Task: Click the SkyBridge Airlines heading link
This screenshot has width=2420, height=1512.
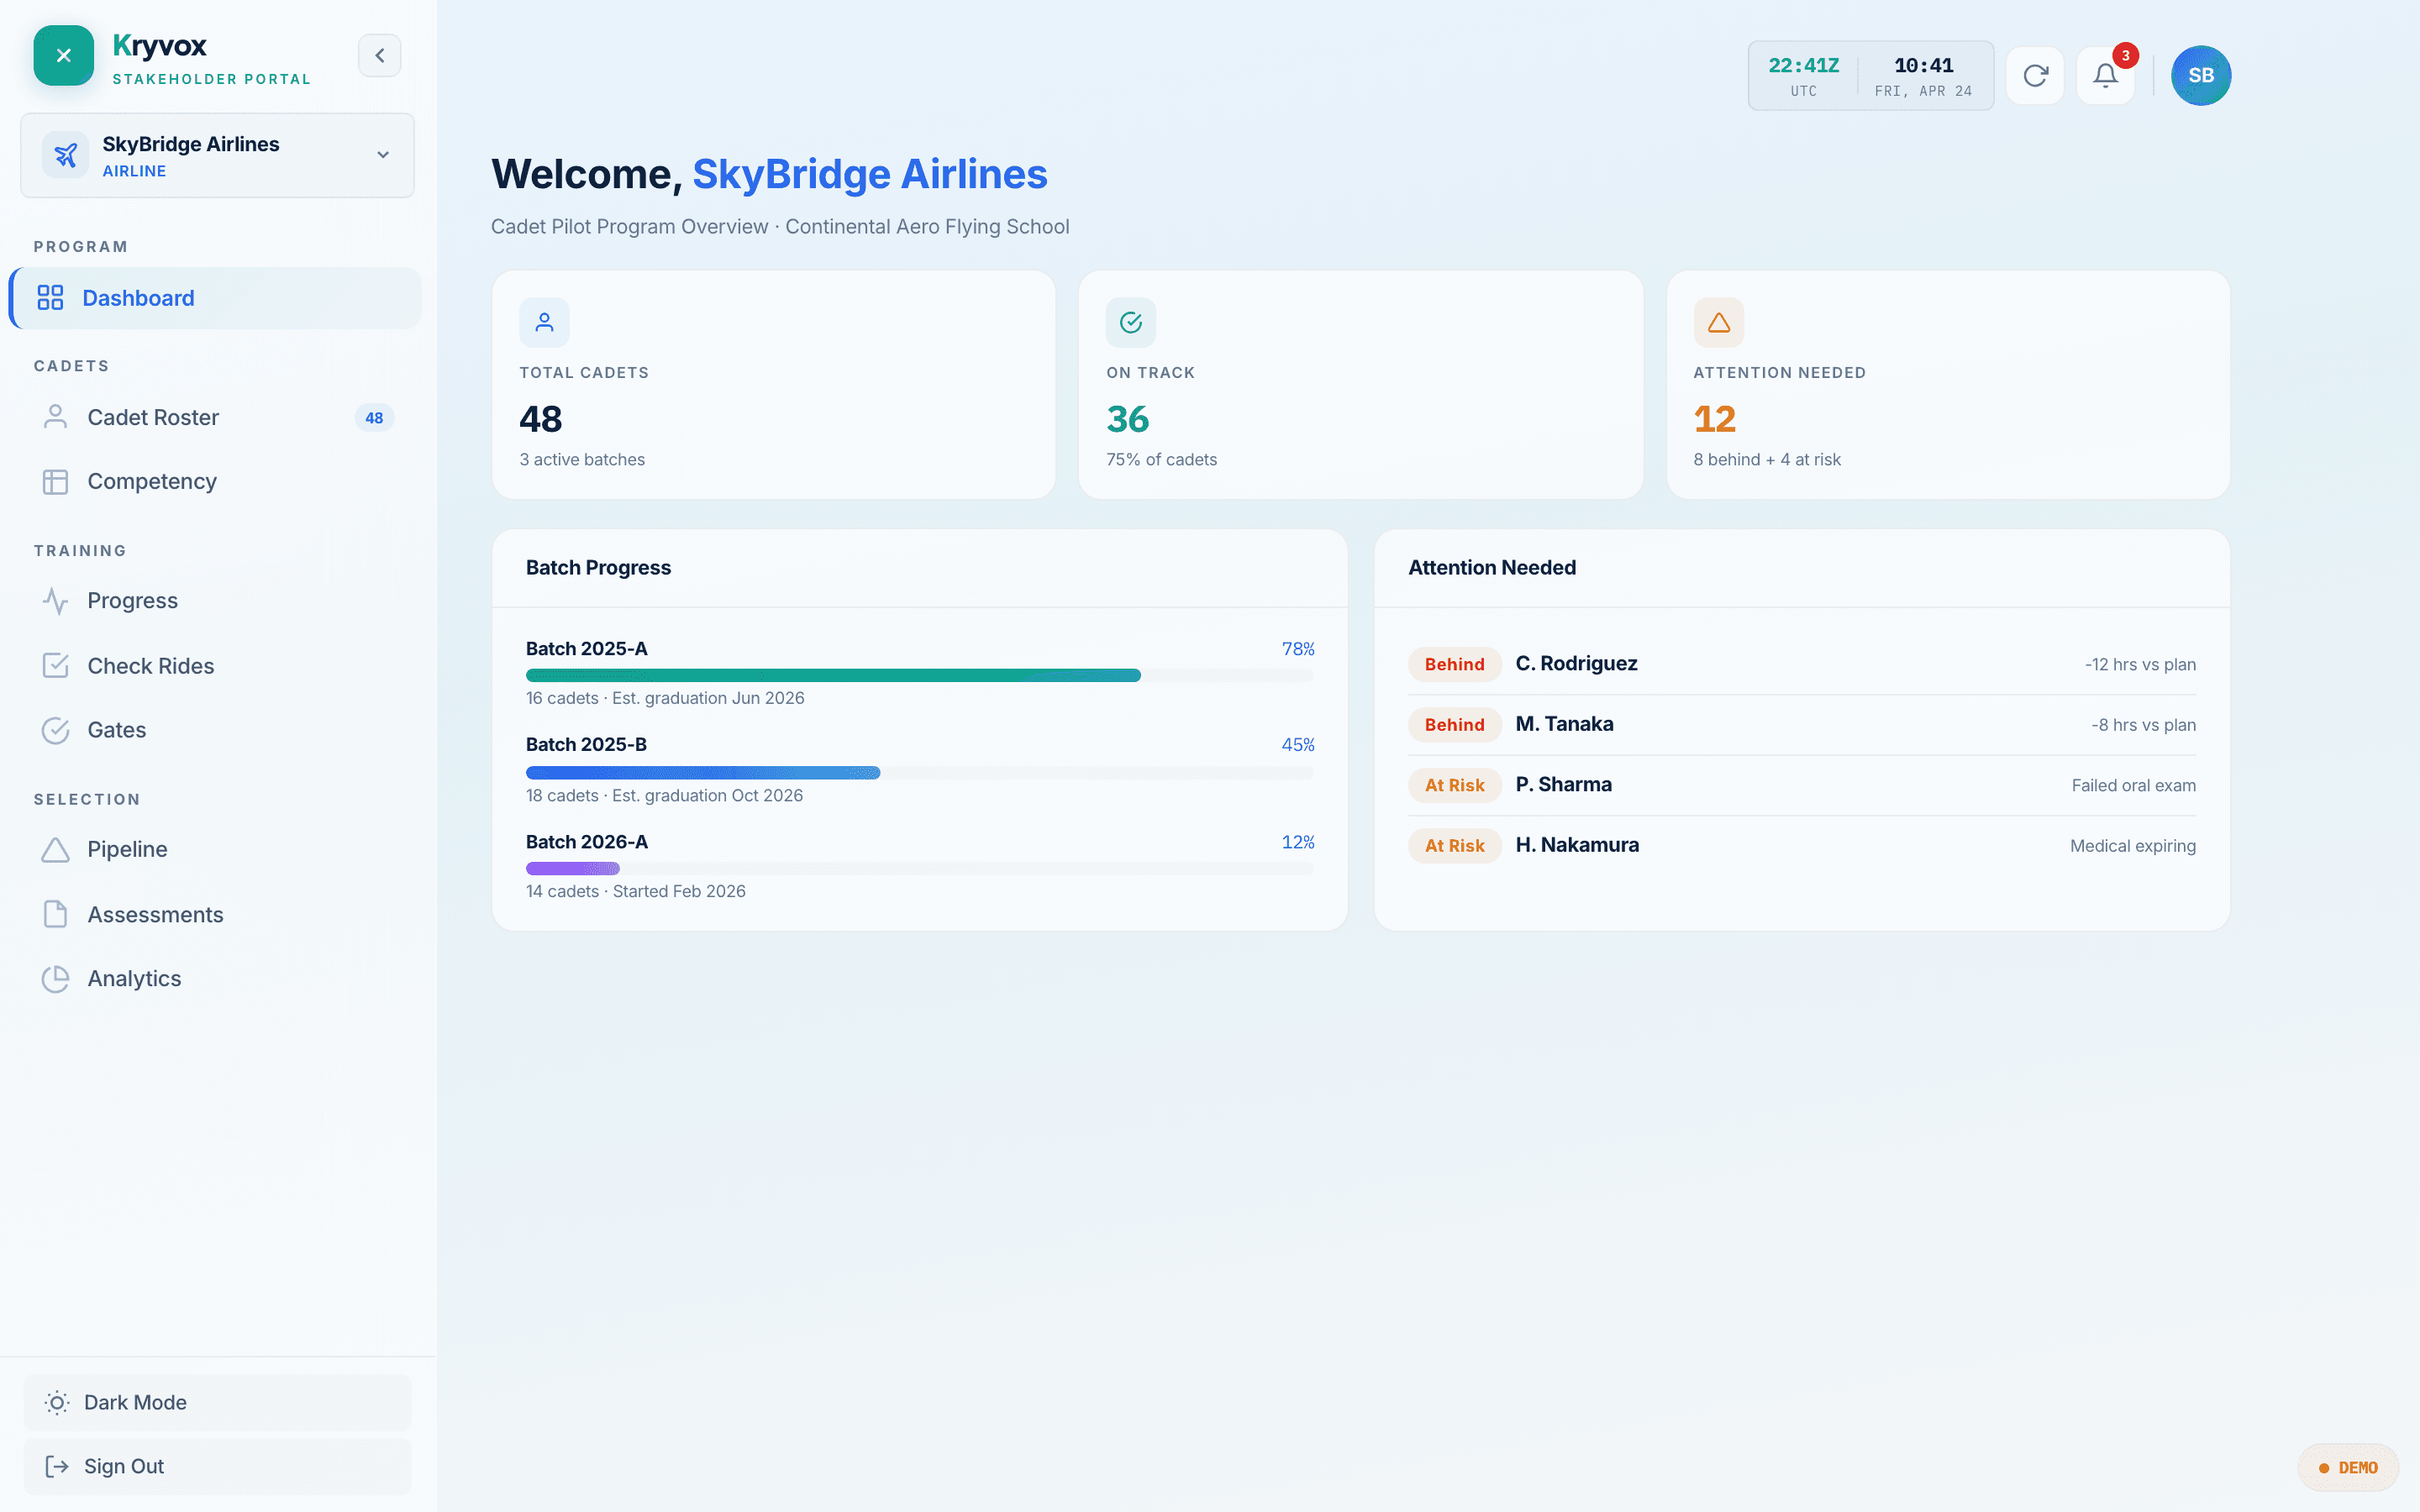Action: click(x=869, y=174)
